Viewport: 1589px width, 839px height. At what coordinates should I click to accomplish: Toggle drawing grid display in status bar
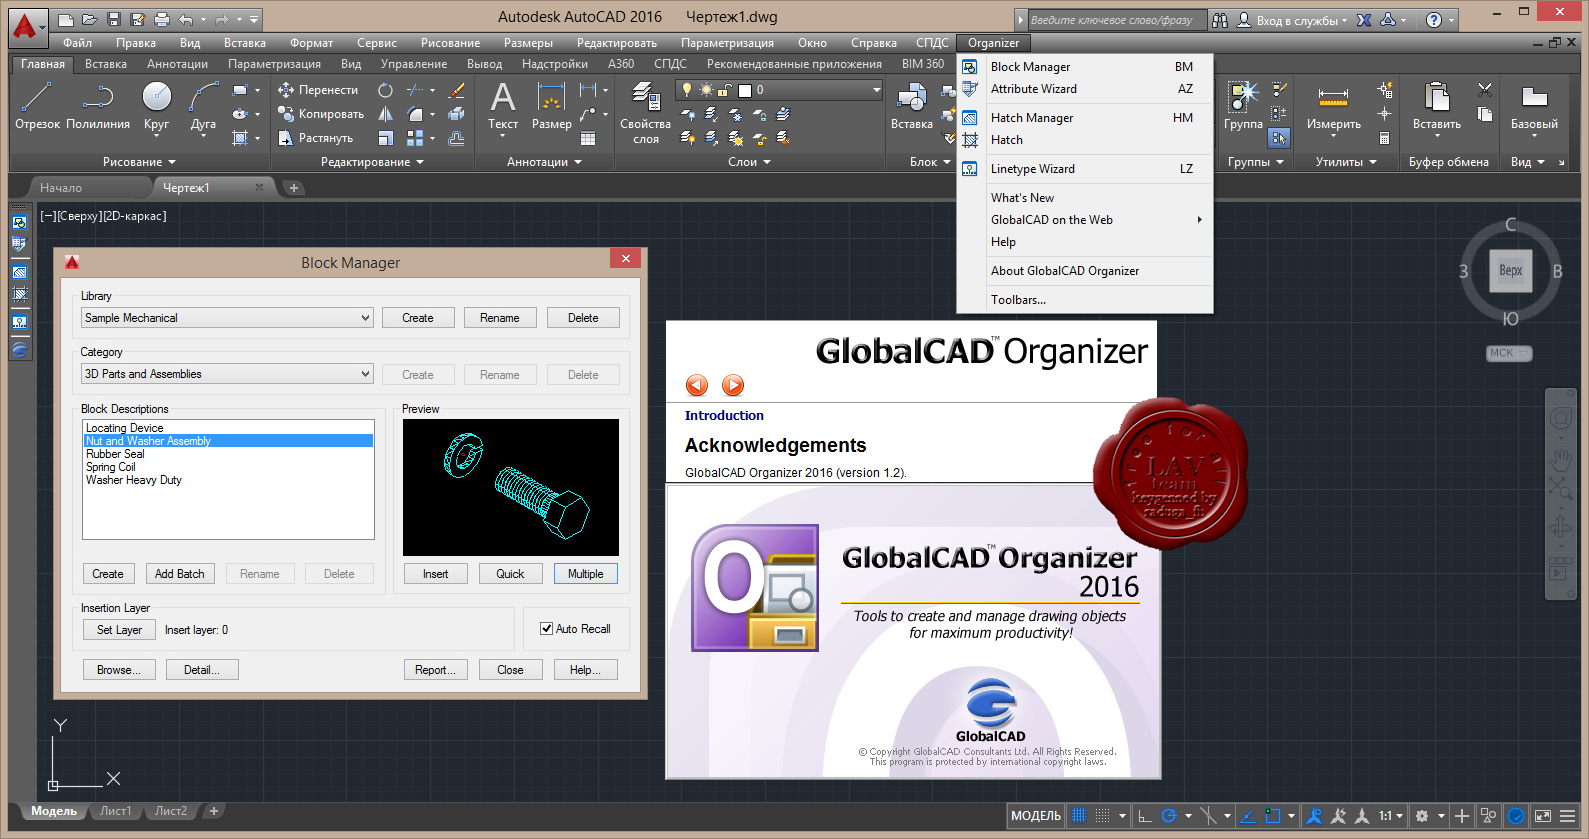click(x=1079, y=816)
